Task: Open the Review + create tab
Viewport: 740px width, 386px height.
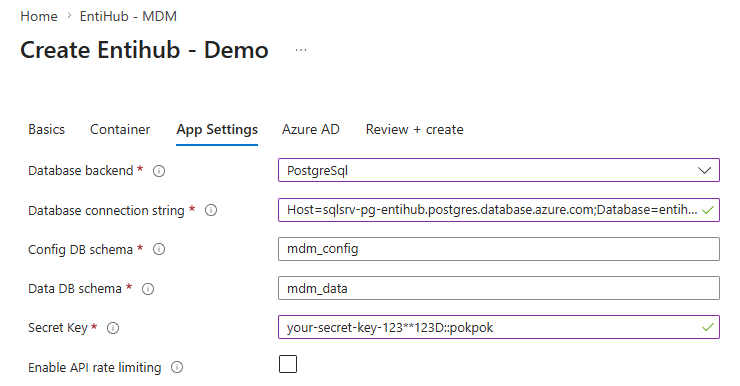Action: tap(414, 129)
